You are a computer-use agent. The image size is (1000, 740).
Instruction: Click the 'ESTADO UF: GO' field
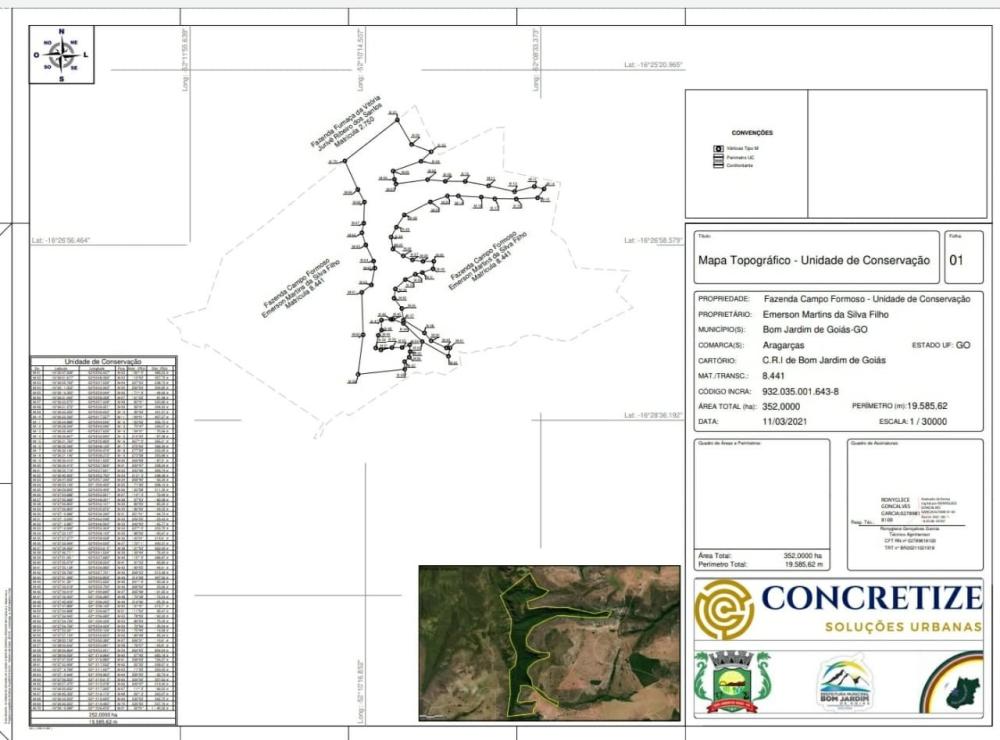pos(941,345)
